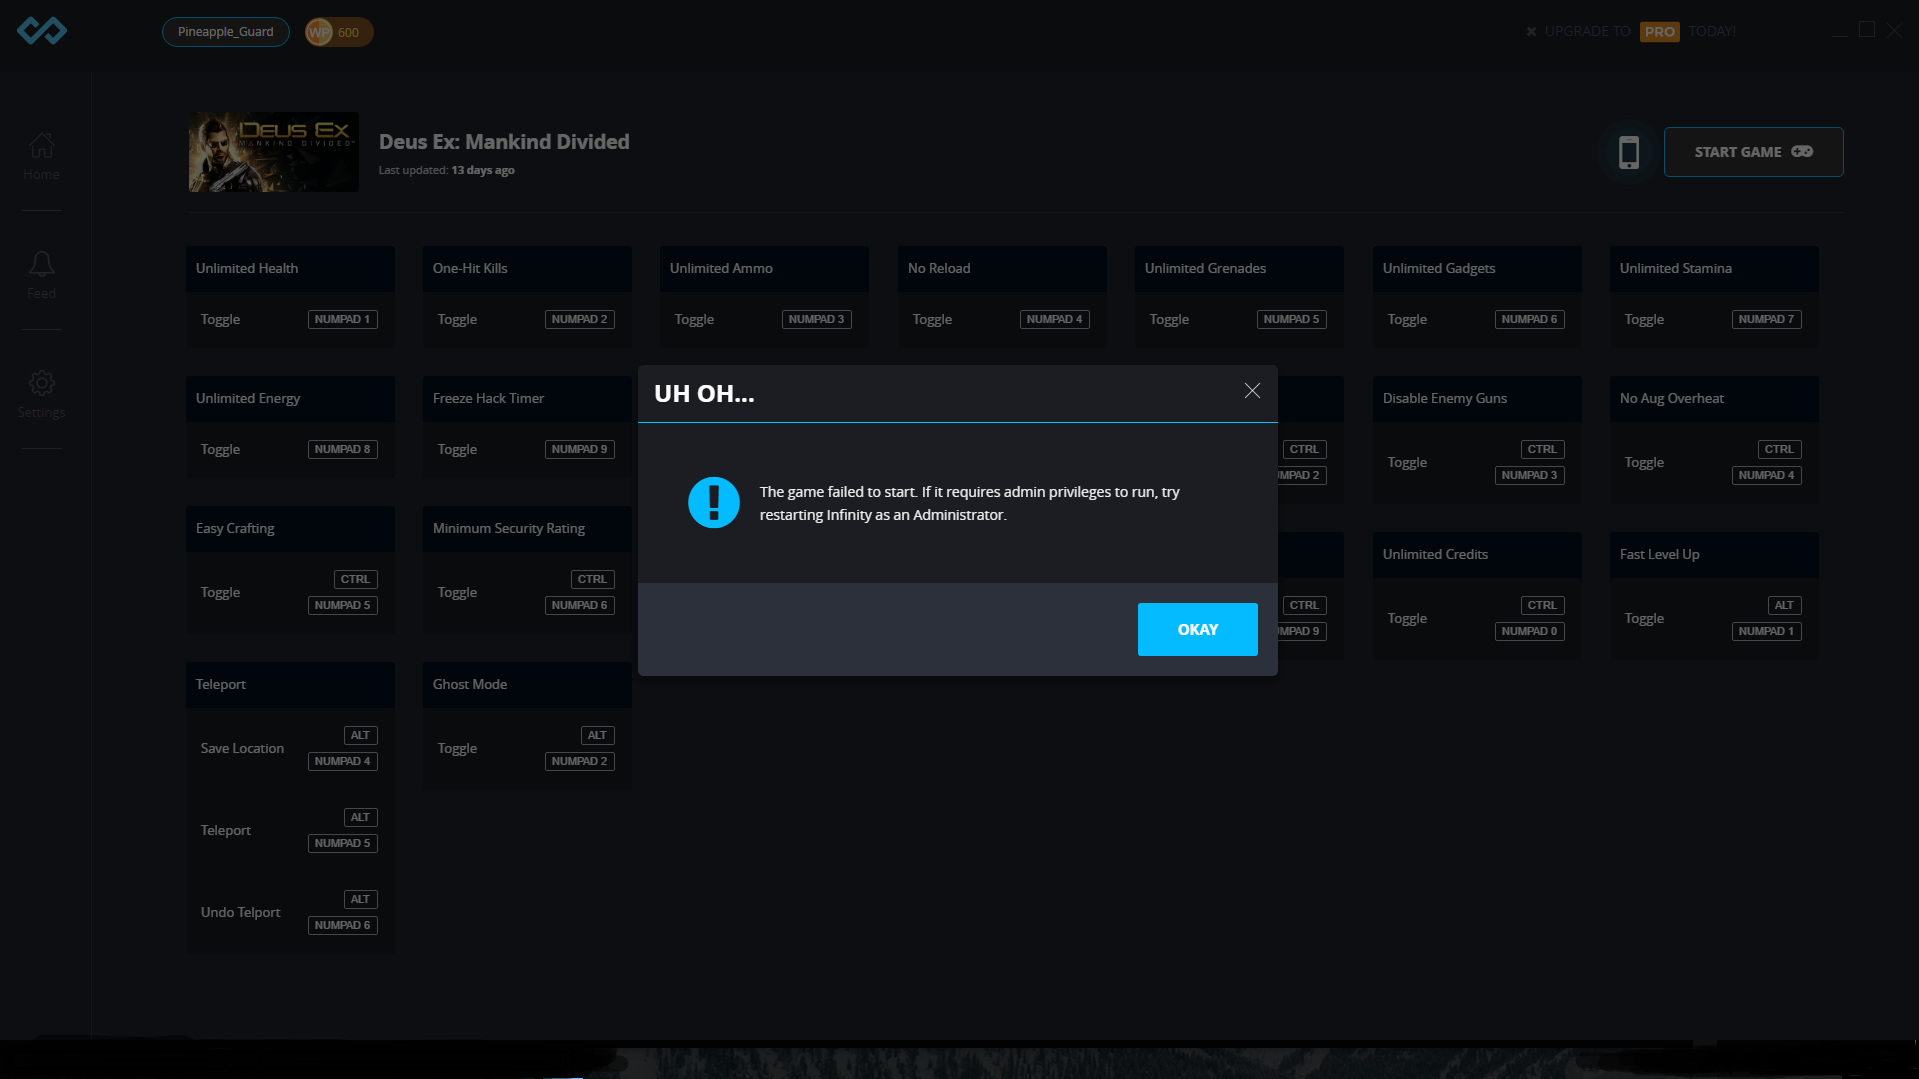The height and width of the screenshot is (1079, 1919).
Task: Toggle the Ghost Mode cheat
Action: tap(457, 749)
